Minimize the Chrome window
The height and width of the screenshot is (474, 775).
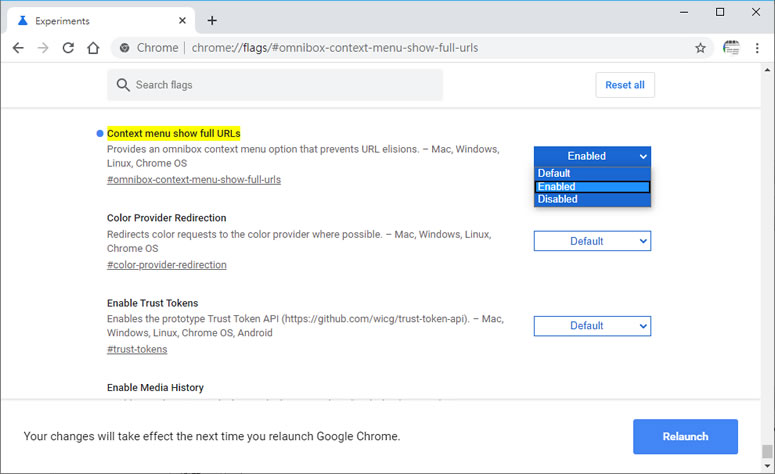click(x=684, y=12)
